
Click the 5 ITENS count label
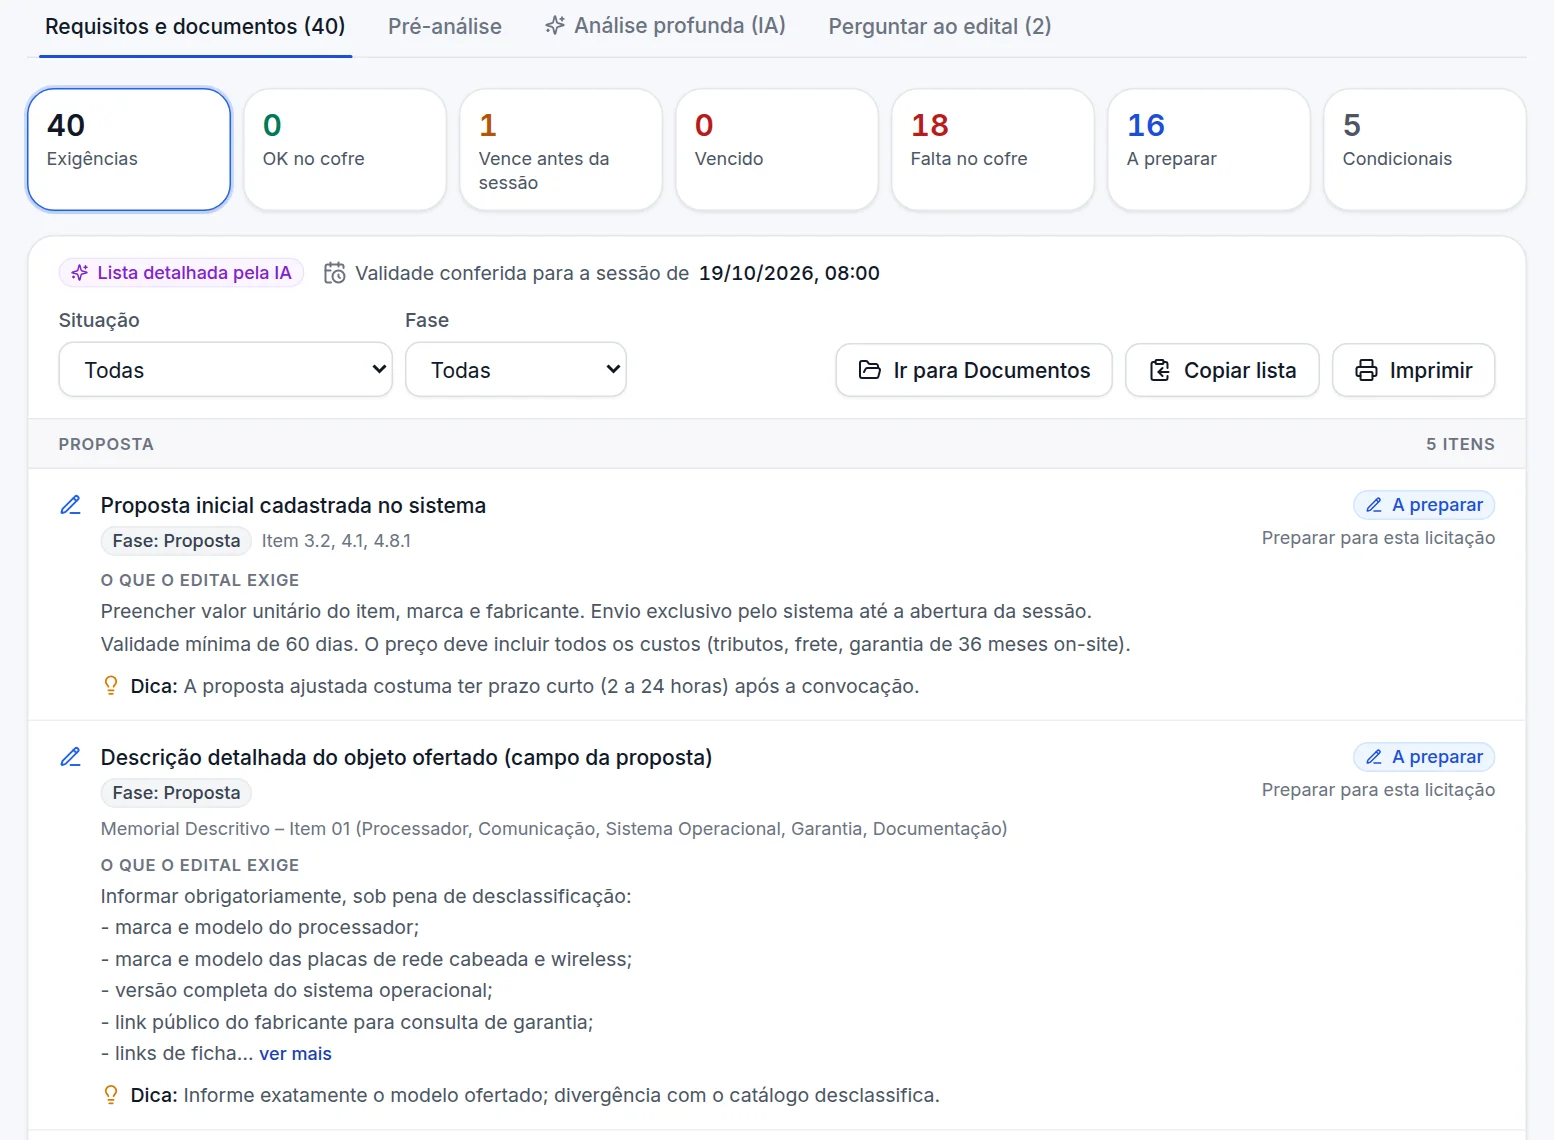(x=1460, y=444)
